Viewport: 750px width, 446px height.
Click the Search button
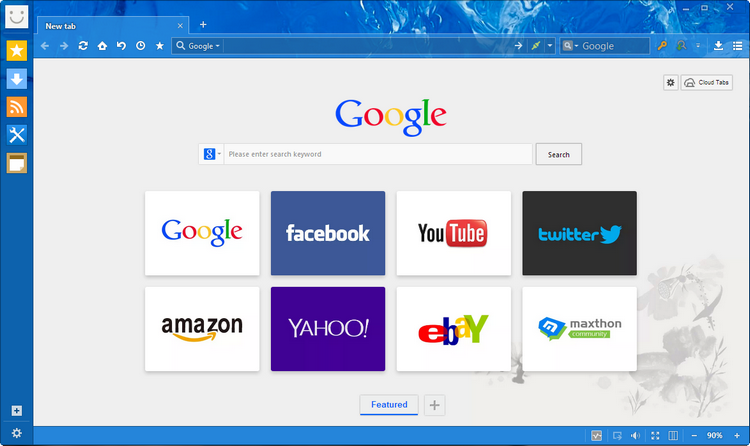[559, 154]
